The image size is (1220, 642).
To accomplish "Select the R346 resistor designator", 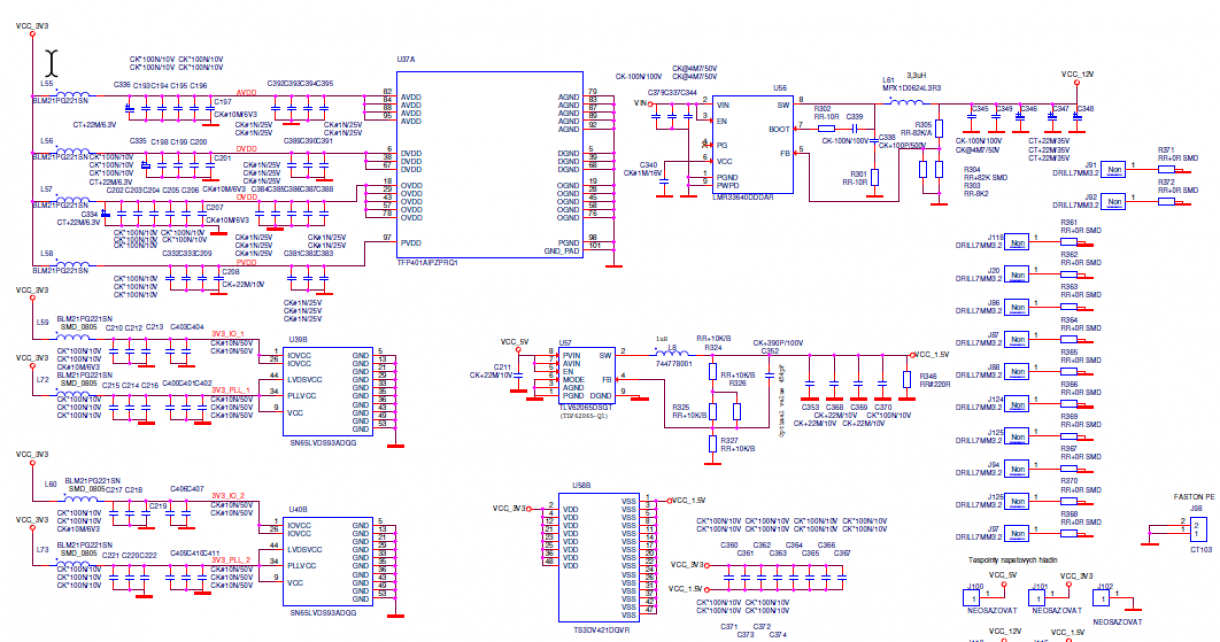I will (928, 375).
